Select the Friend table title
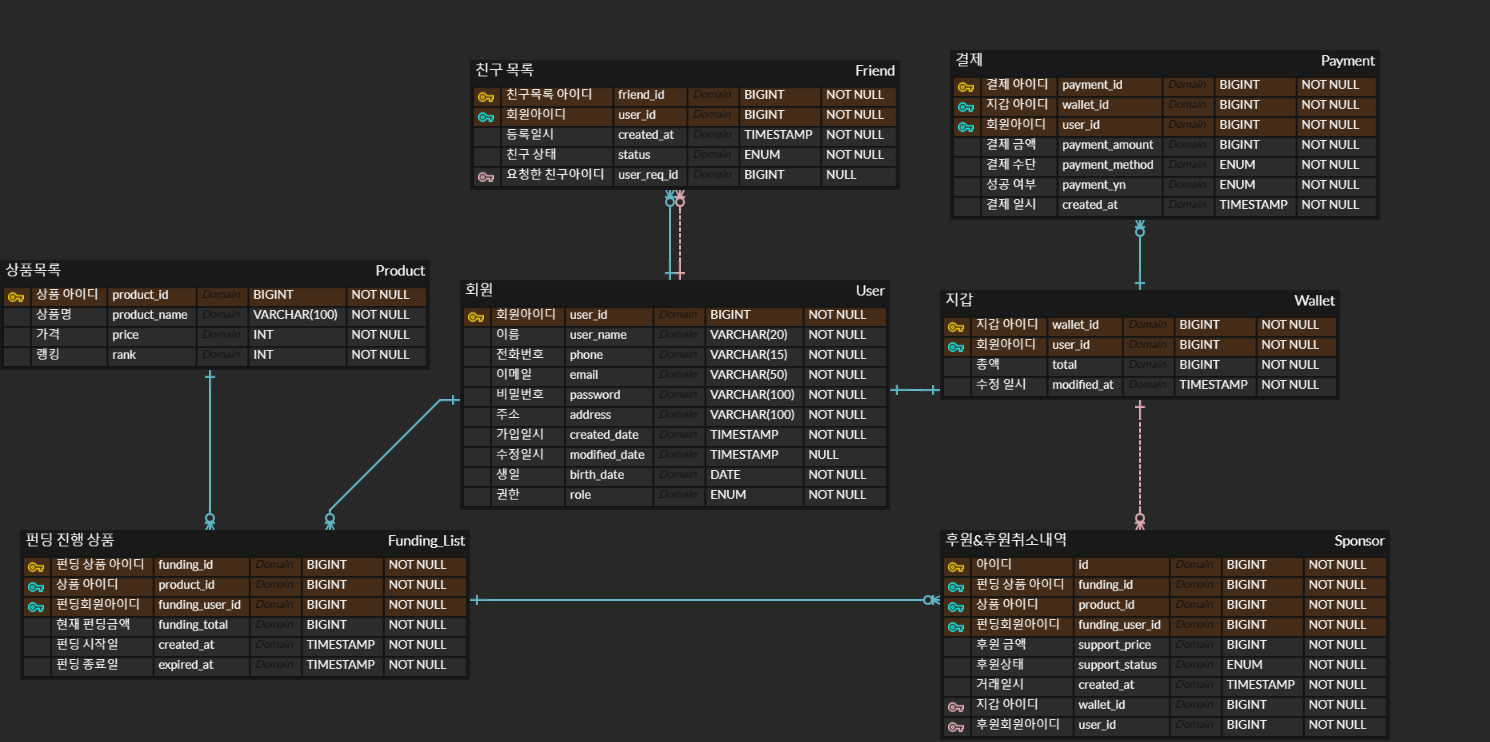The image size is (1490, 742). pyautogui.click(x=875, y=70)
